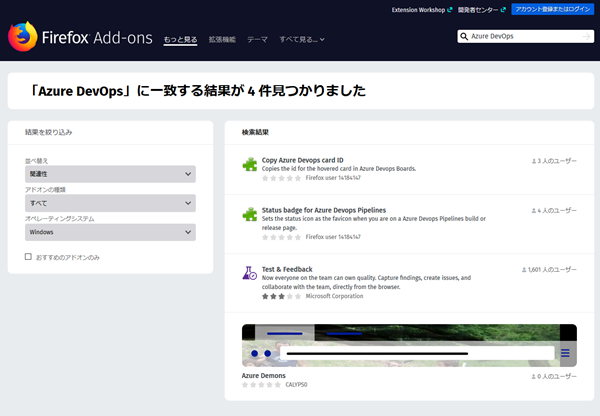Click star rating of Azure Demons
This screenshot has height=416, width=600.
coord(261,385)
